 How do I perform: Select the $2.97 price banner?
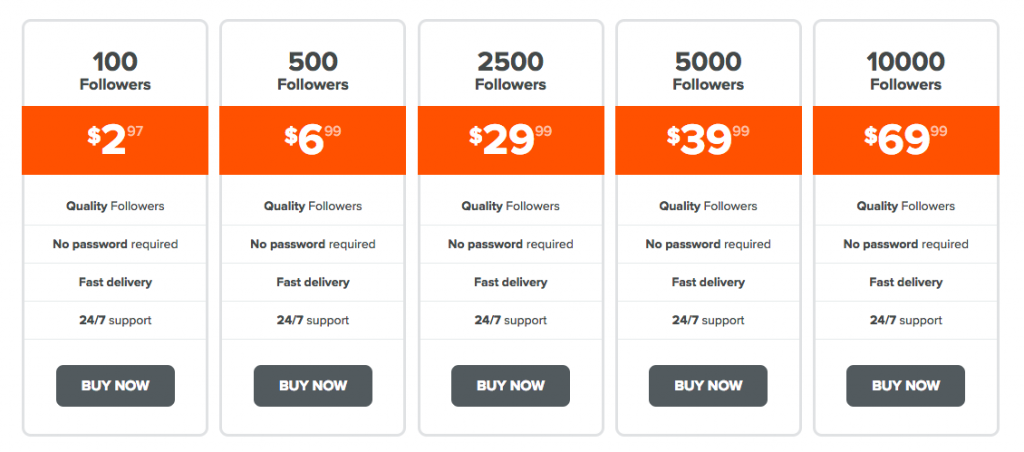pyautogui.click(x=115, y=140)
